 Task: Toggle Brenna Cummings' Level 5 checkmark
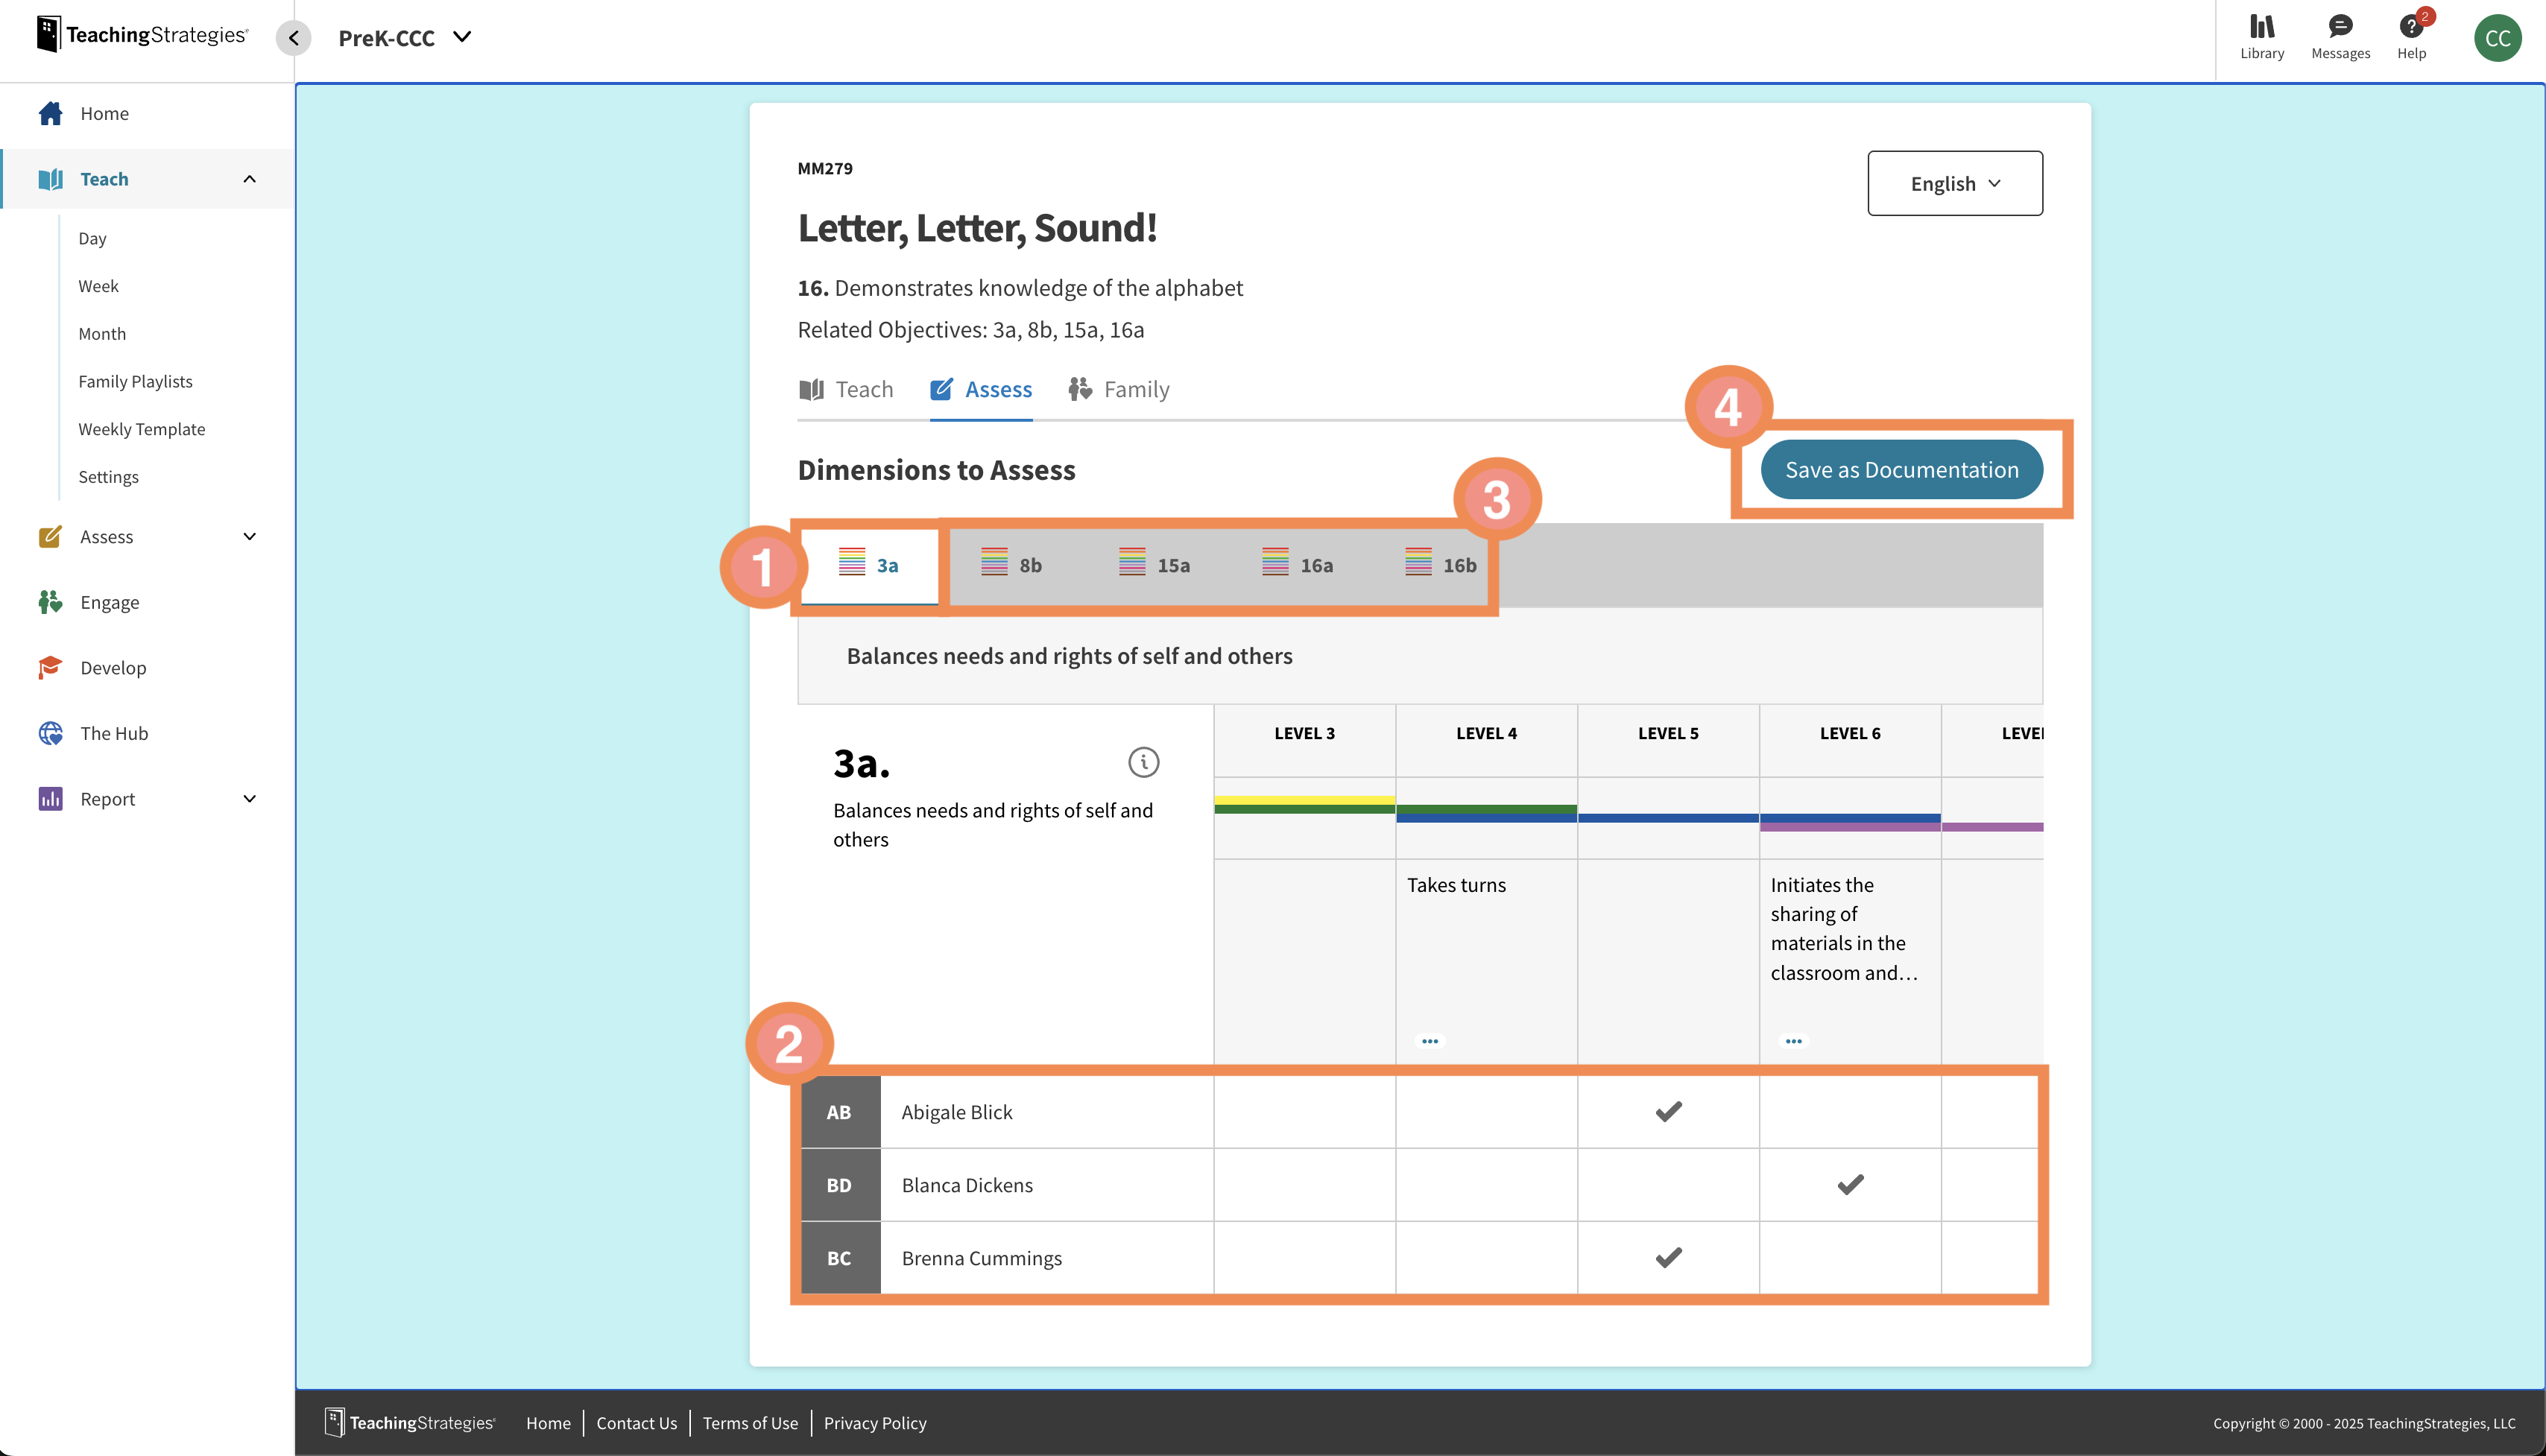[x=1668, y=1257]
